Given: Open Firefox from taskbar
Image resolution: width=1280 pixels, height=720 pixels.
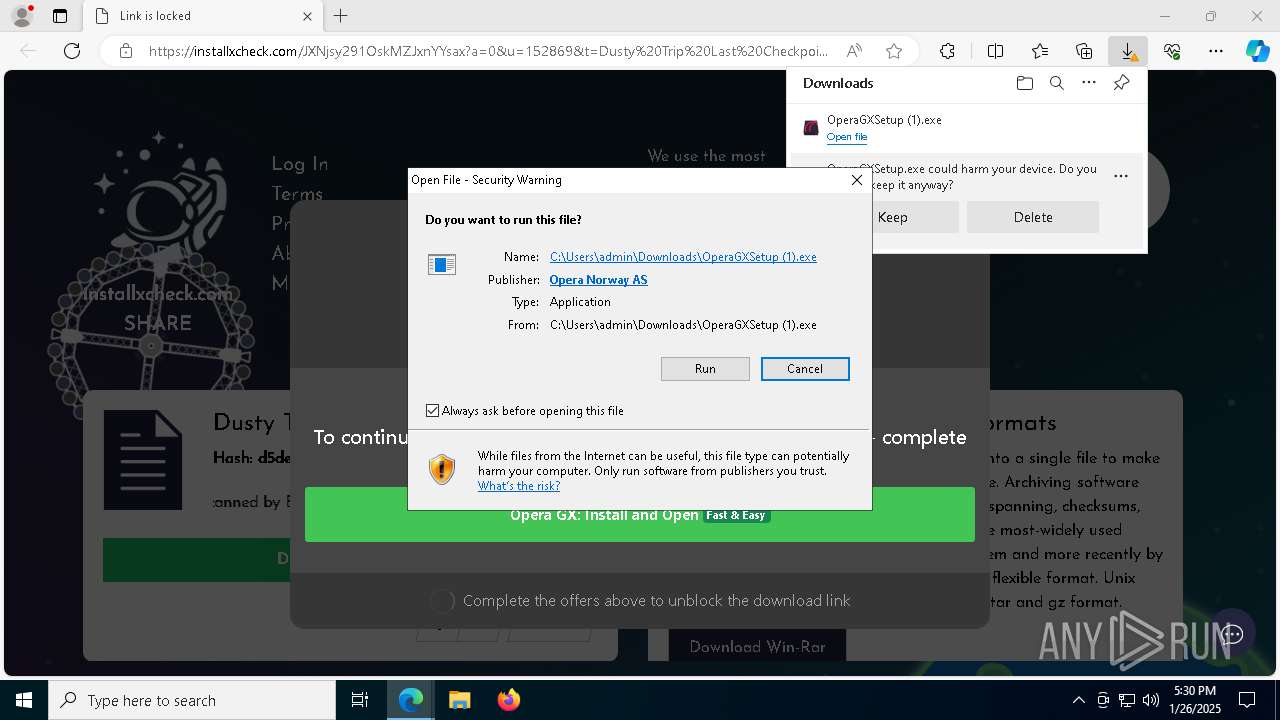Looking at the screenshot, I should [x=508, y=700].
